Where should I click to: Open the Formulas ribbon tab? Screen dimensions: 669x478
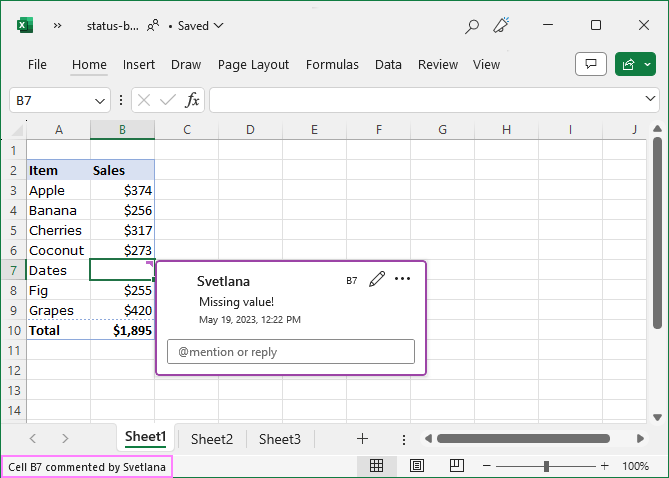click(332, 64)
